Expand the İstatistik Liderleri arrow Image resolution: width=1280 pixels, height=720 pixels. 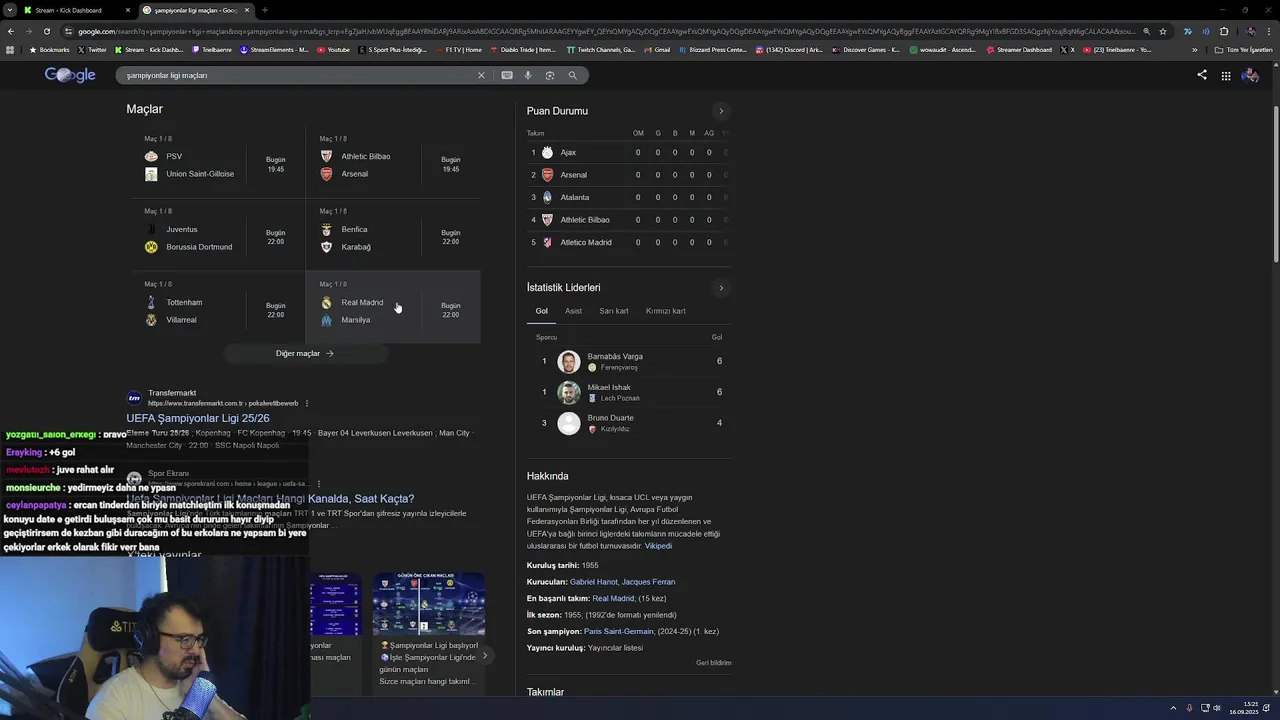(721, 288)
